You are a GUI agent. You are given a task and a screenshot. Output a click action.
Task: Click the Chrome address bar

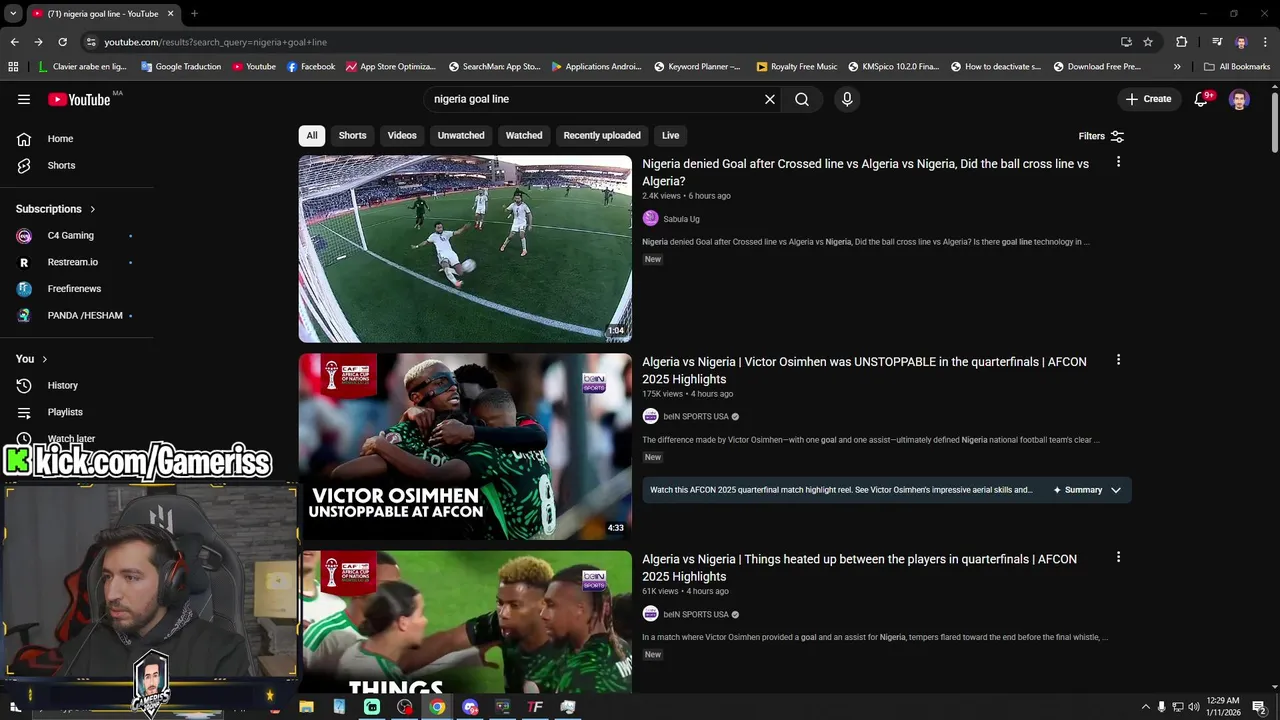[x=600, y=42]
